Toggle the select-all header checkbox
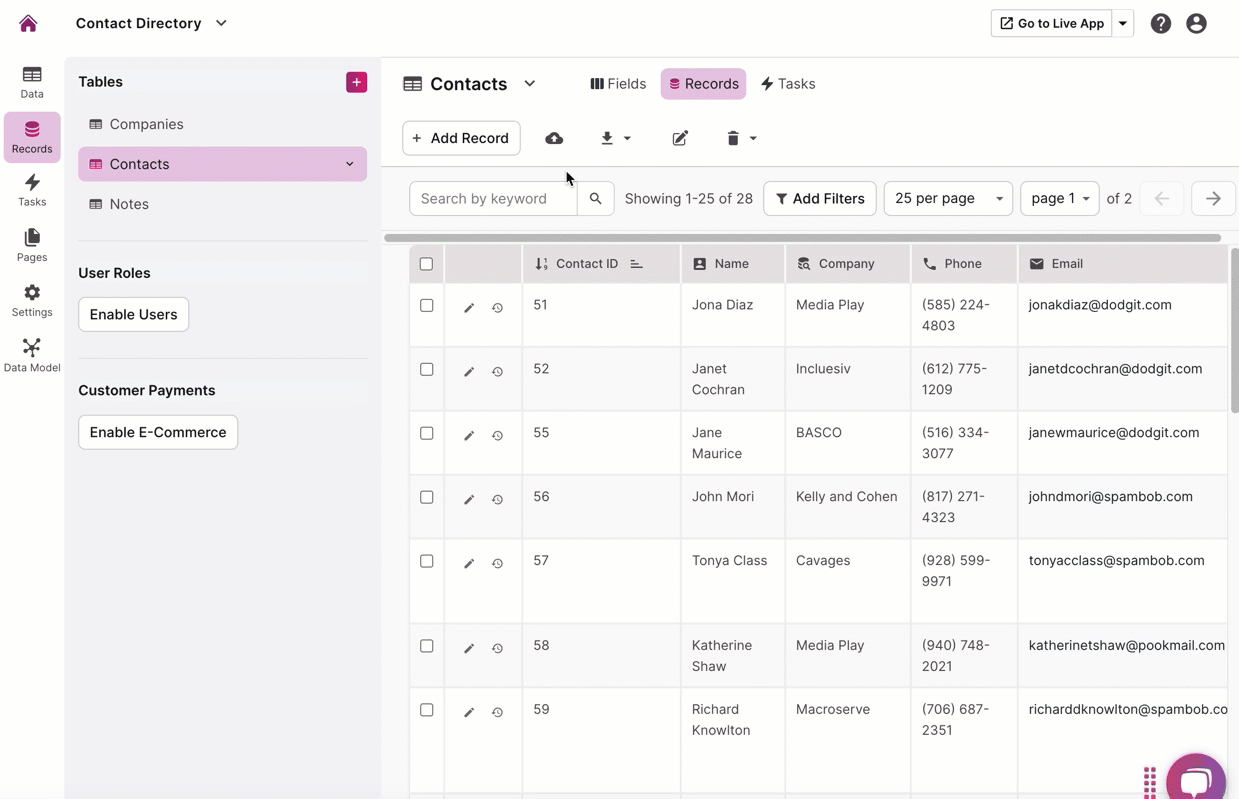1239x799 pixels. [x=427, y=264]
